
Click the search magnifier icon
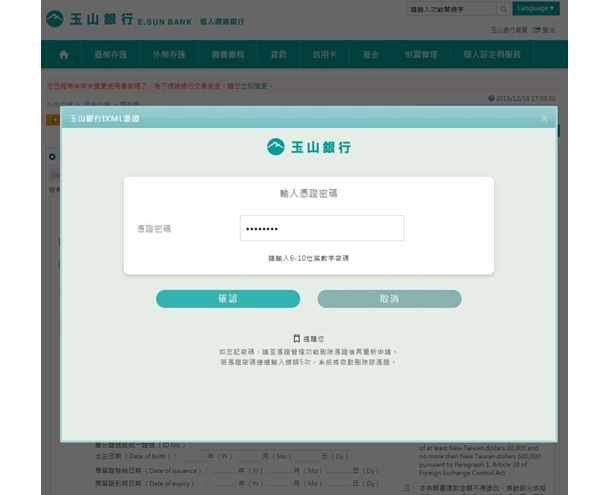pyautogui.click(x=503, y=9)
